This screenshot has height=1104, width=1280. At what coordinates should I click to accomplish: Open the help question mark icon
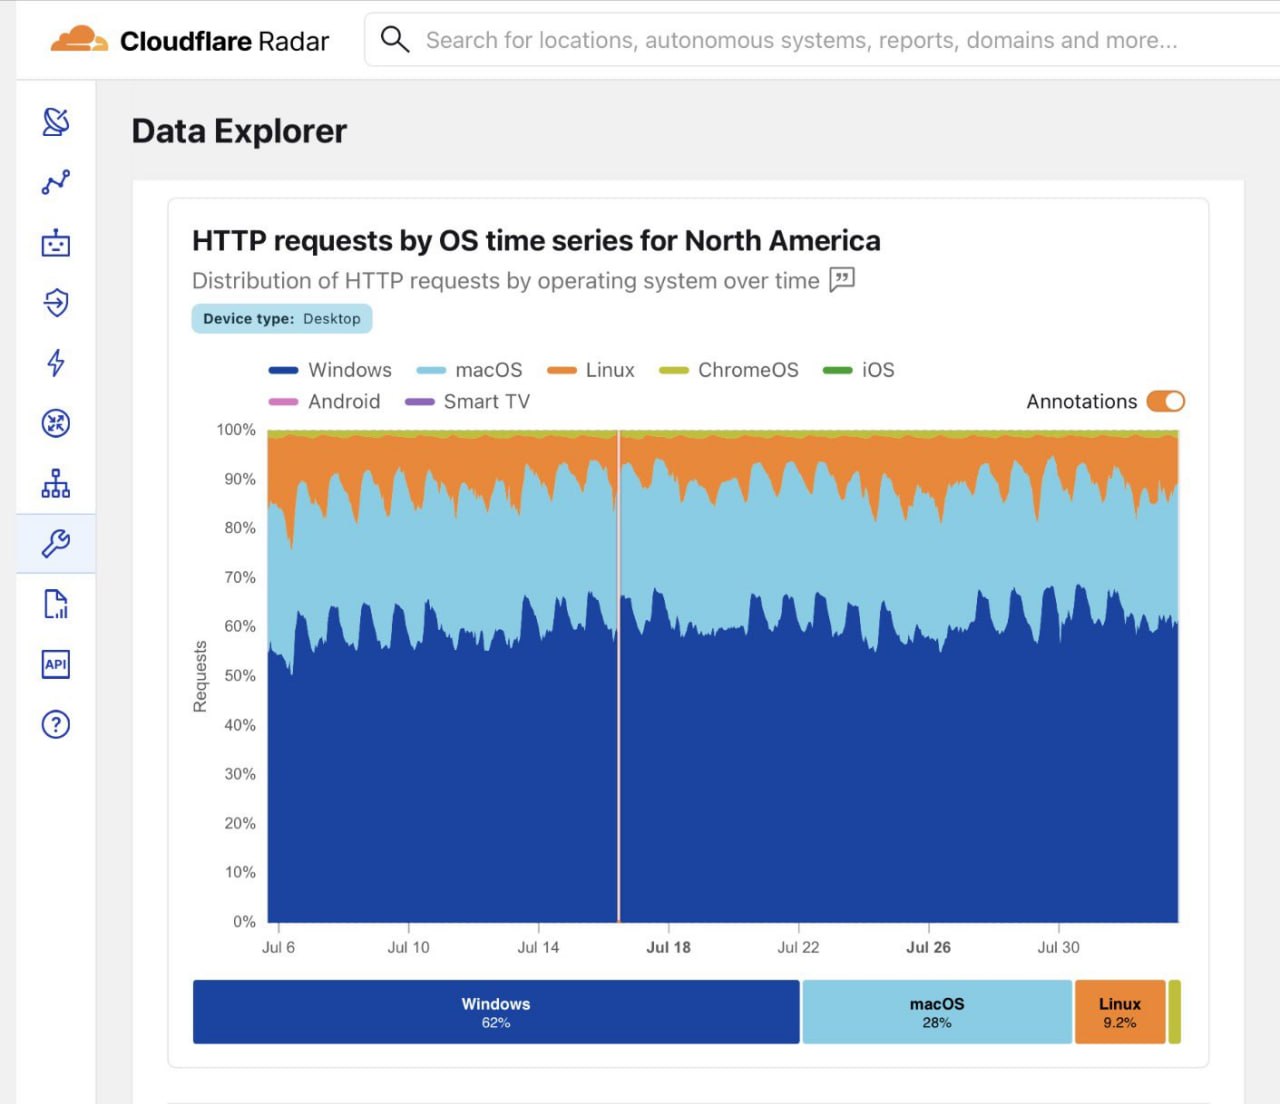[x=56, y=724]
